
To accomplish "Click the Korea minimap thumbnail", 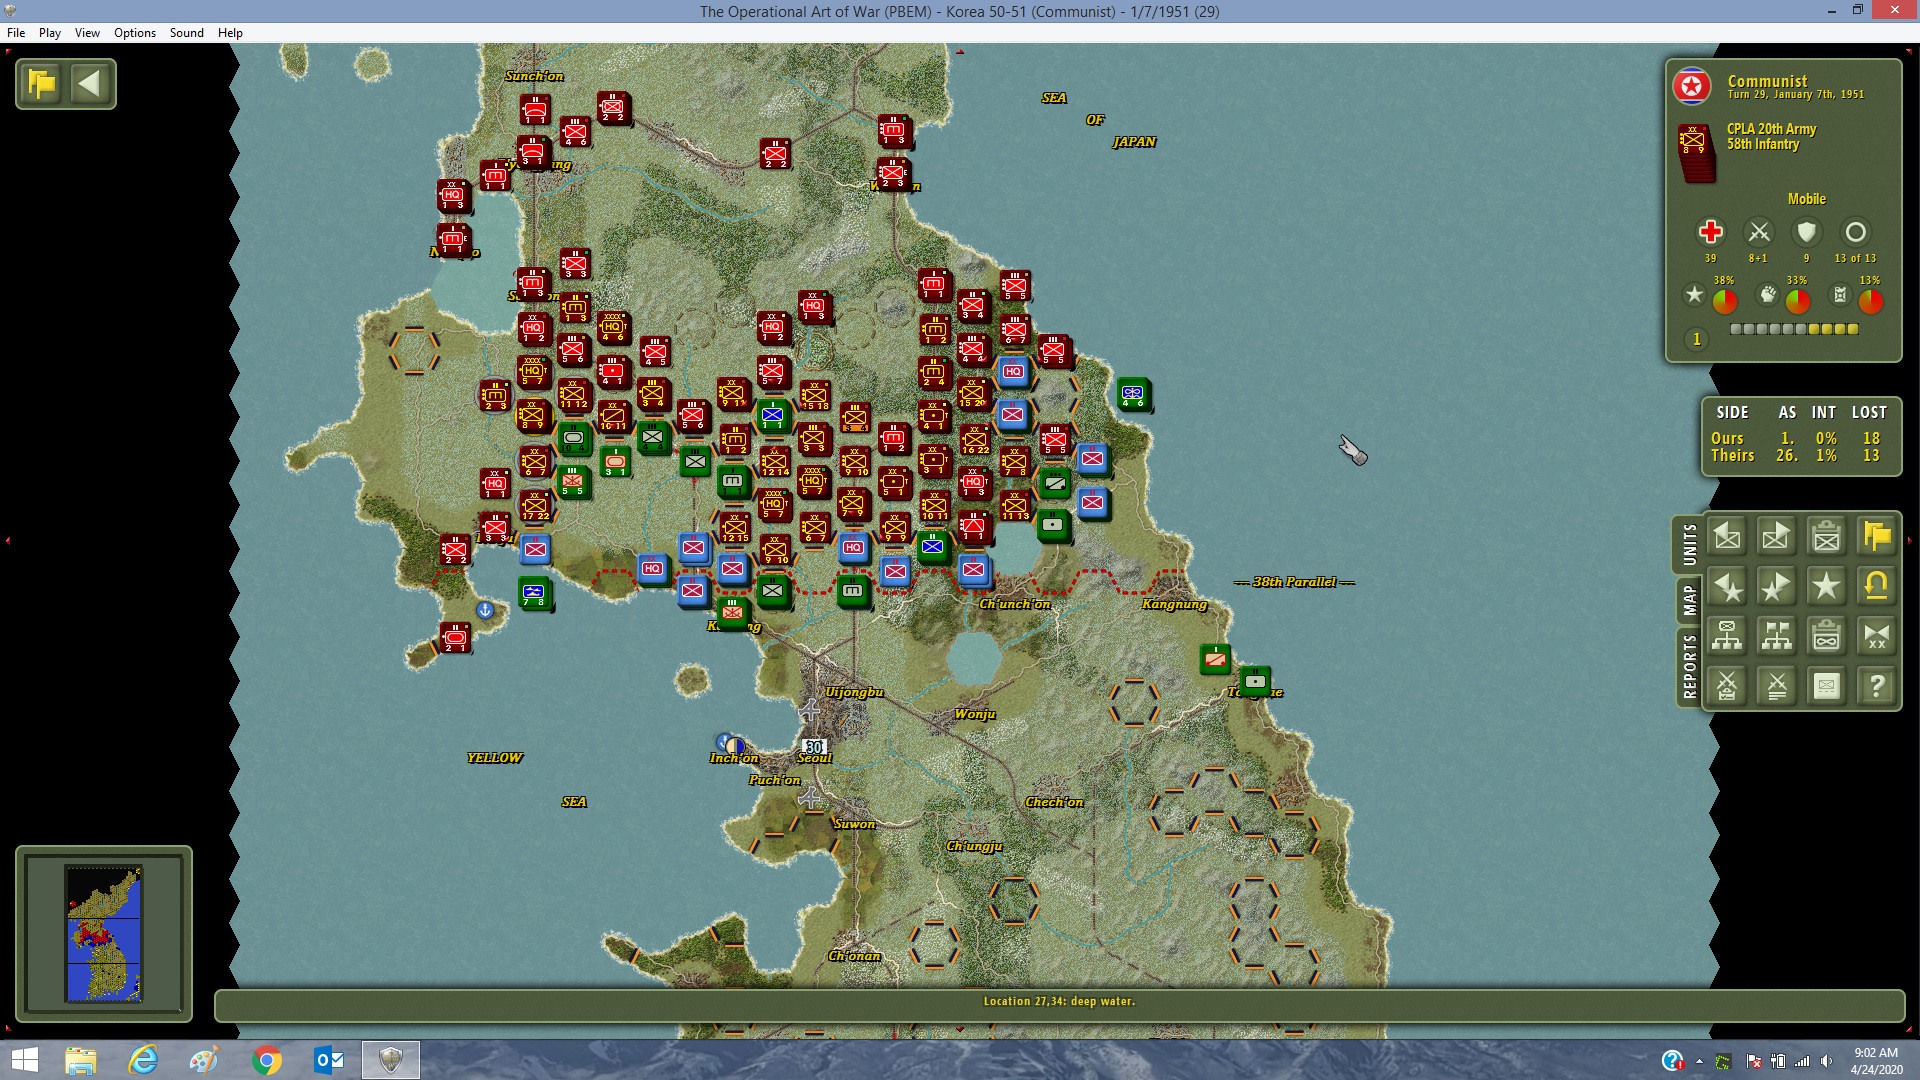I will tap(104, 933).
